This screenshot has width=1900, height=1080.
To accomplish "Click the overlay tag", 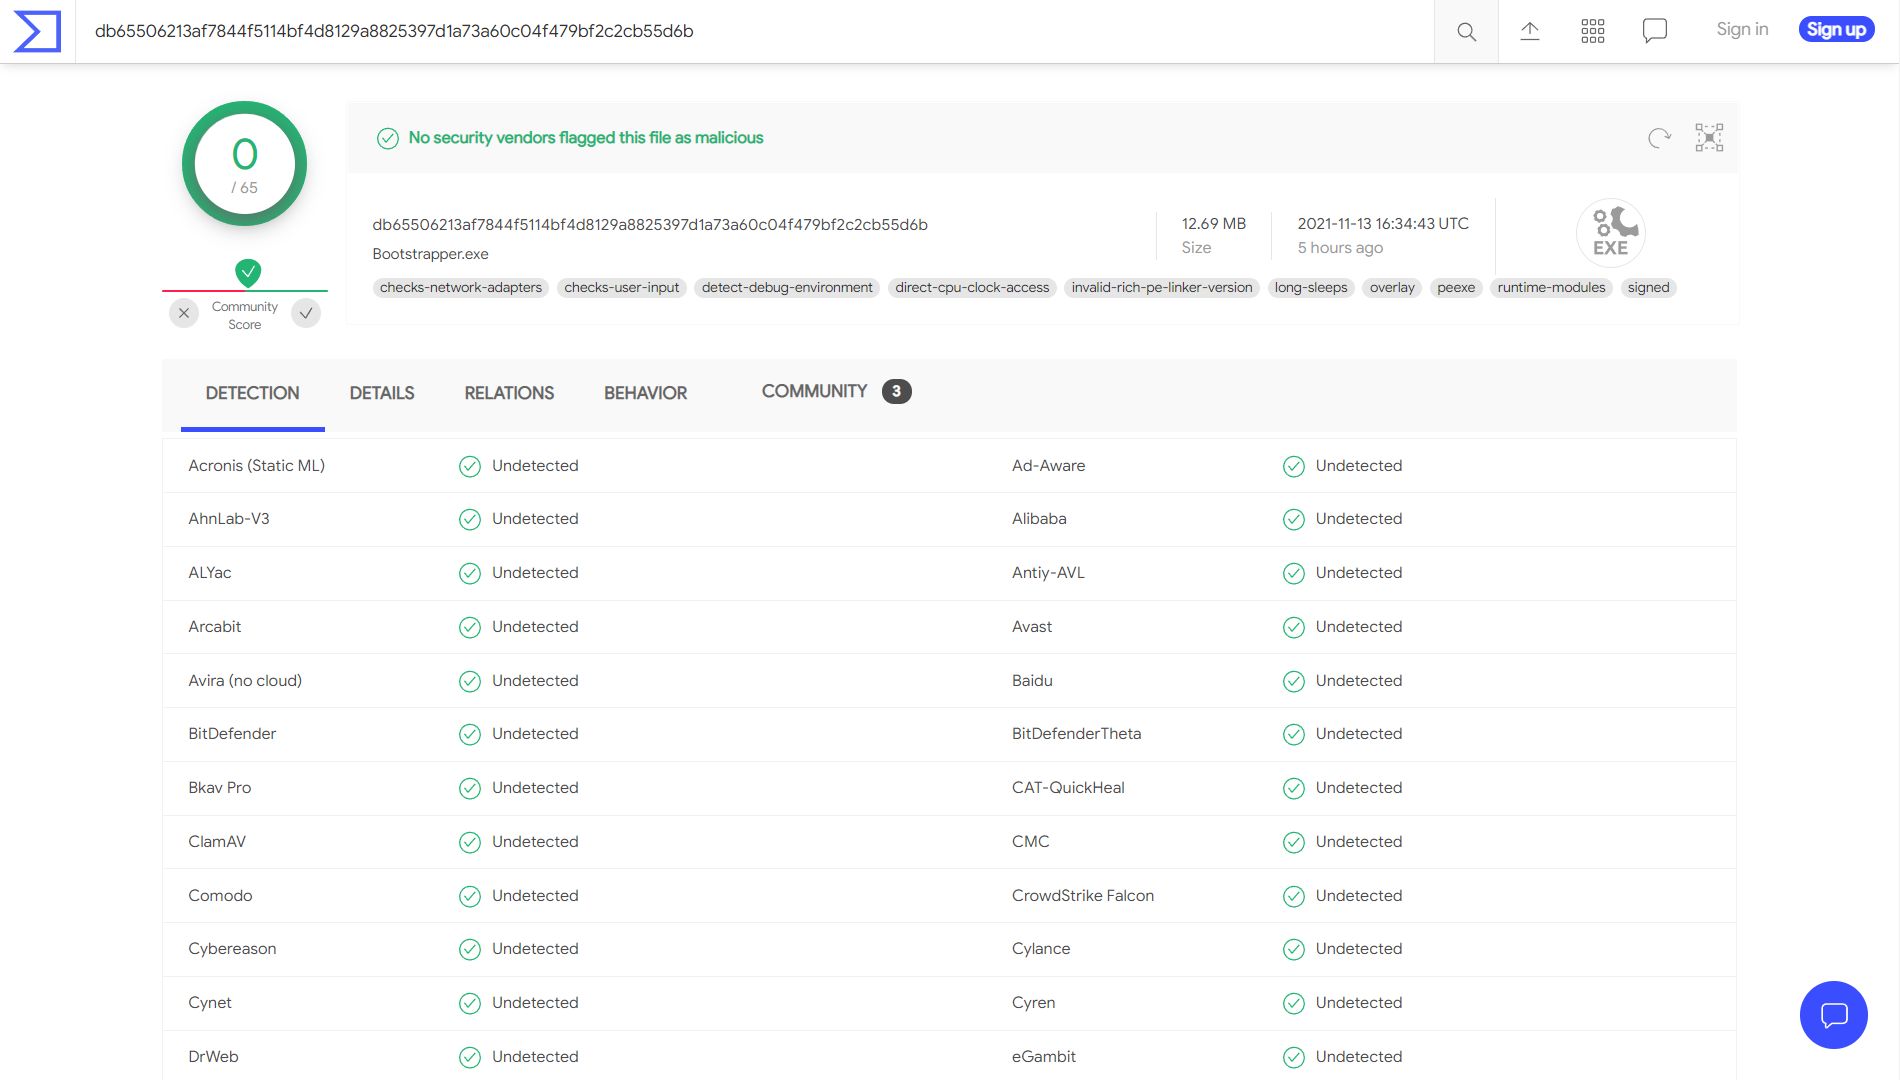I will pos(1392,287).
